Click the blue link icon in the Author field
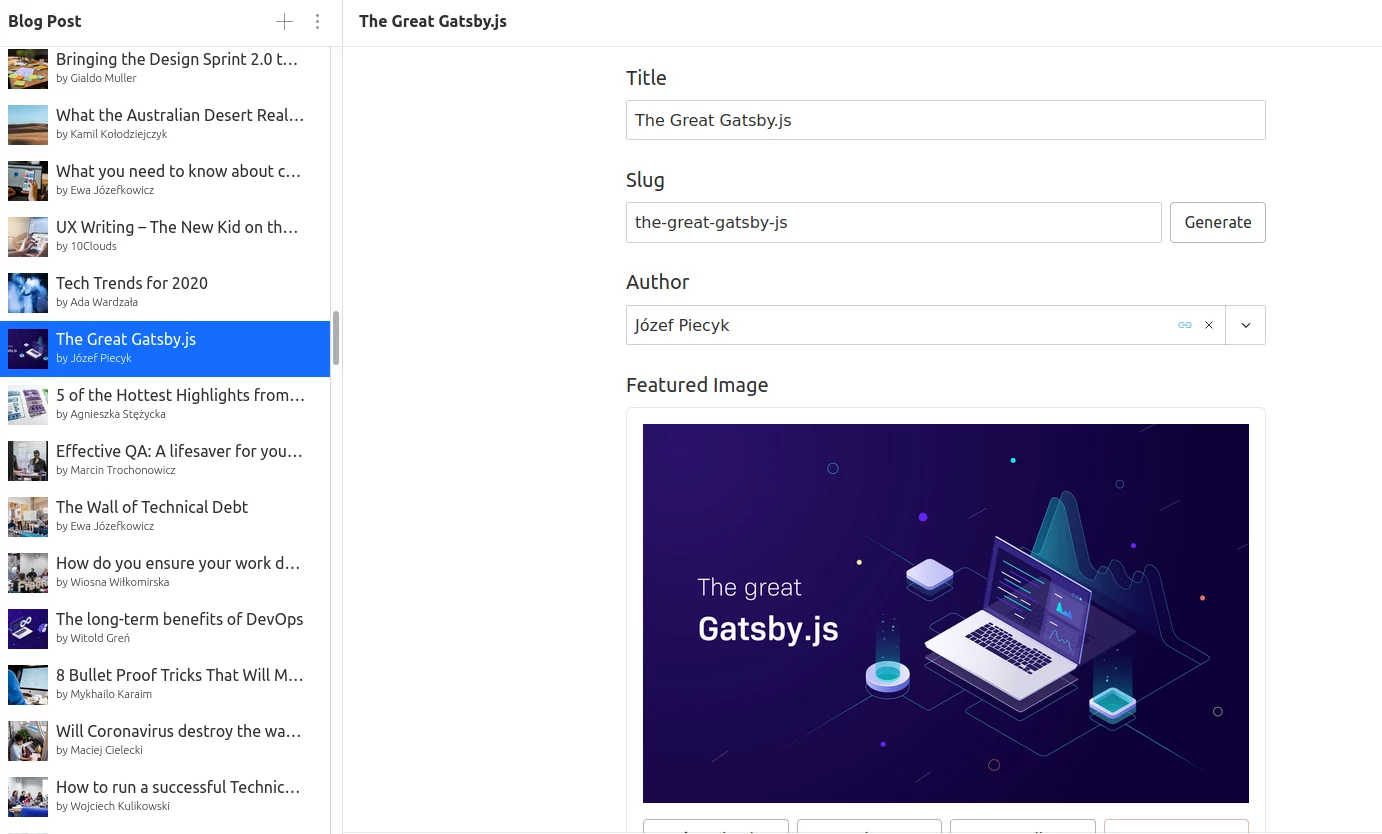1382x834 pixels. [1185, 325]
